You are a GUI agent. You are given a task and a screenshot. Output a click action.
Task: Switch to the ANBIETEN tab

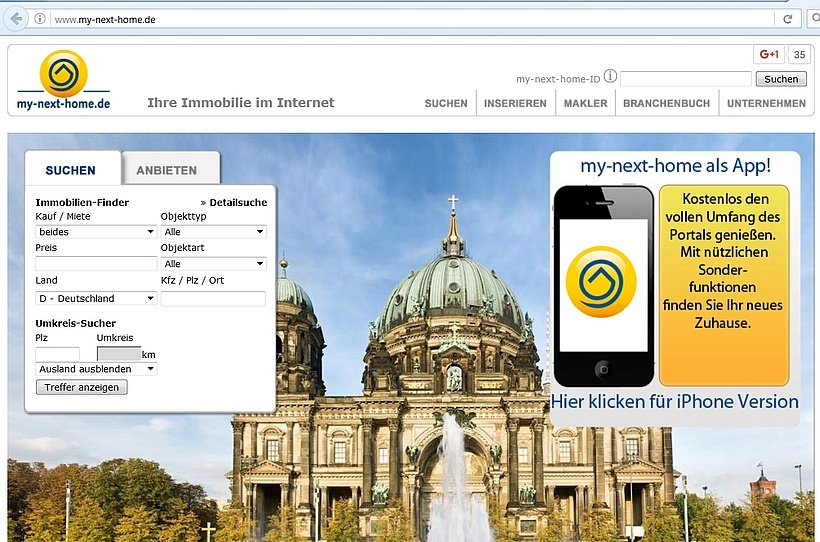point(170,169)
